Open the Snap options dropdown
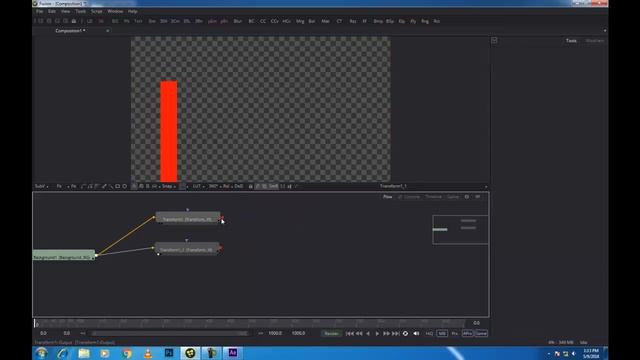The height and width of the screenshot is (360, 640). click(169, 186)
